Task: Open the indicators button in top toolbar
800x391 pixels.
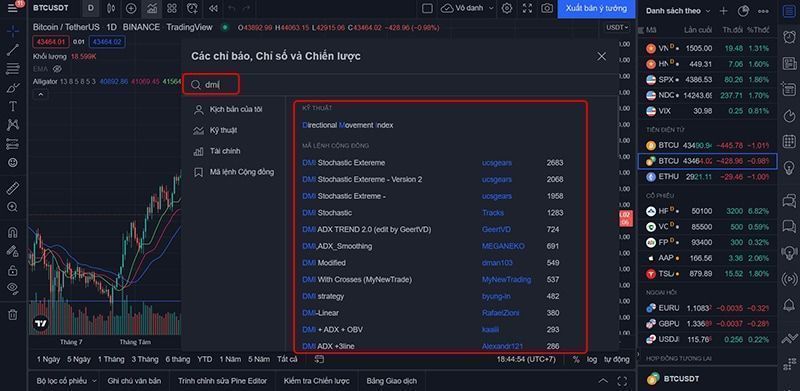Action: tap(152, 8)
